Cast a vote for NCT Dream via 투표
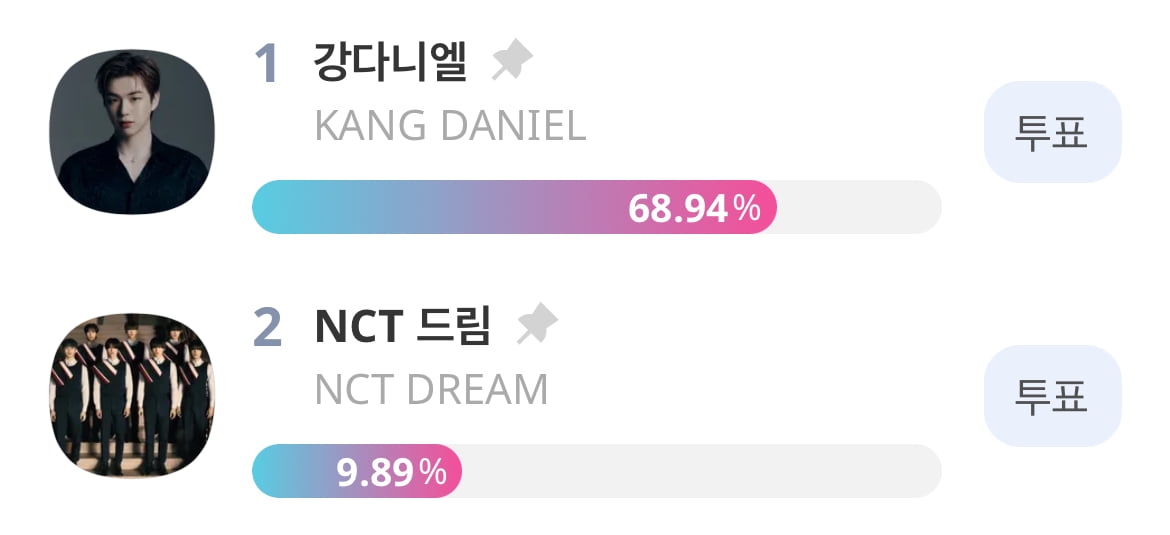This screenshot has height=535, width=1170. (x=1052, y=396)
